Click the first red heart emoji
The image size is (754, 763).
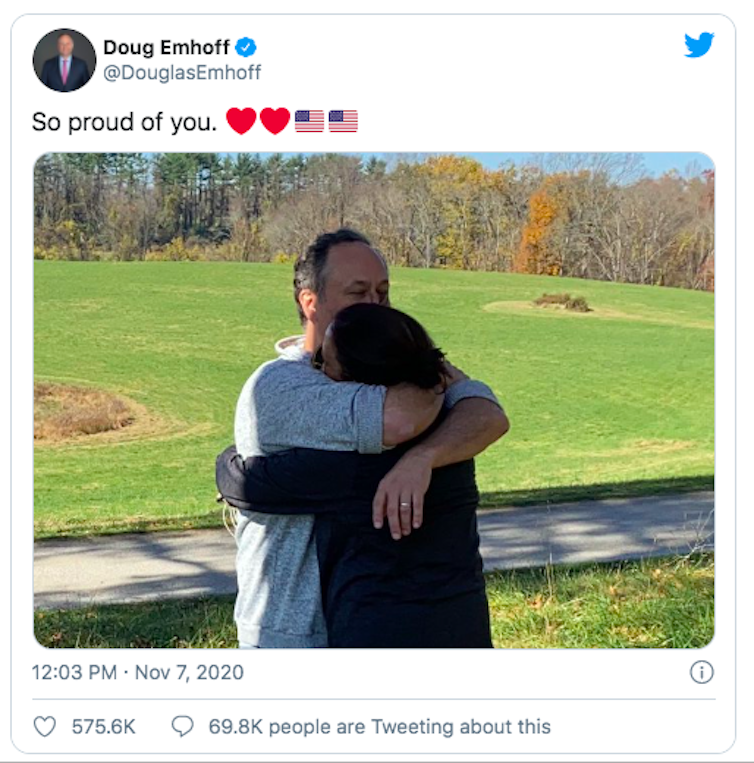point(241,121)
